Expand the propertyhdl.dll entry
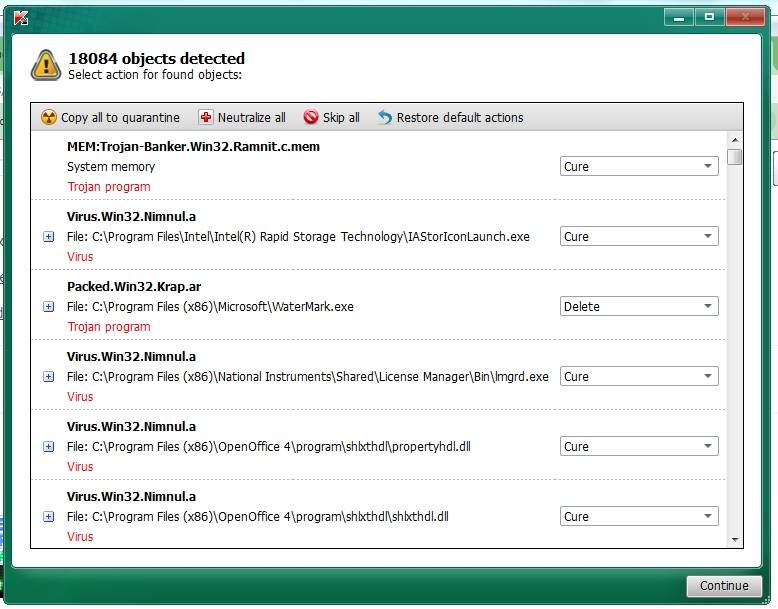Screen dimensions: 778x609 [49, 447]
